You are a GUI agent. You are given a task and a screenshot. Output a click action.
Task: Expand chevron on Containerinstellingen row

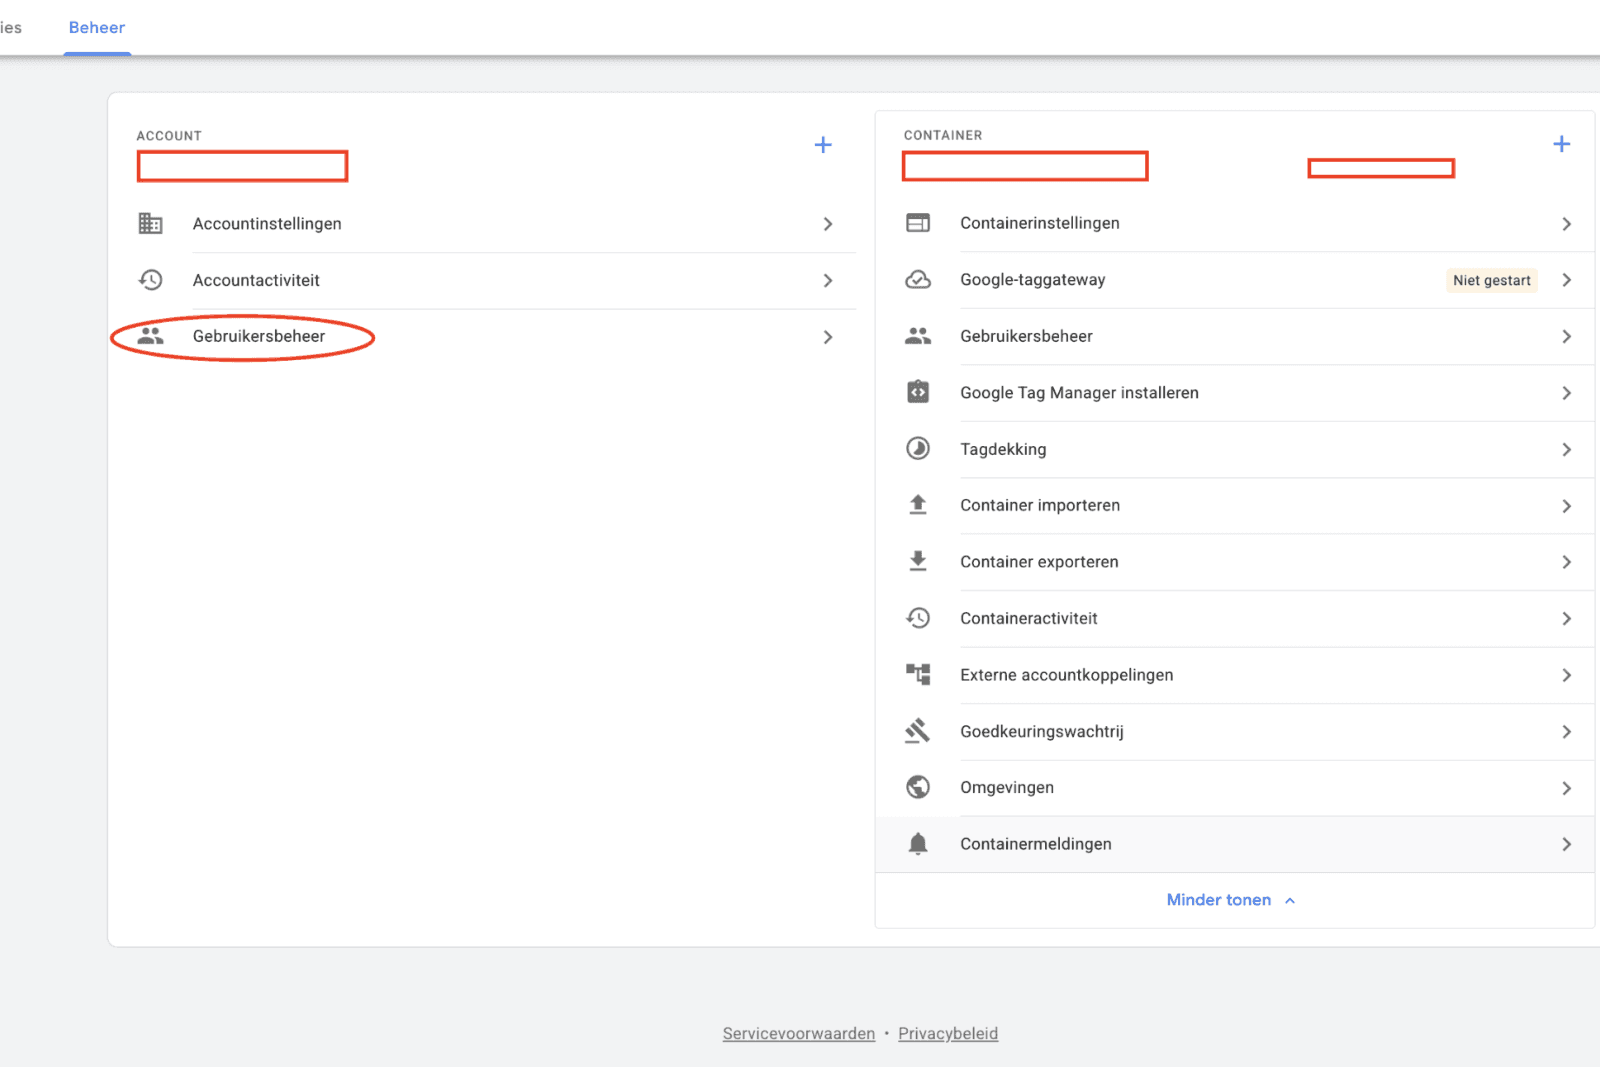[x=1566, y=224]
